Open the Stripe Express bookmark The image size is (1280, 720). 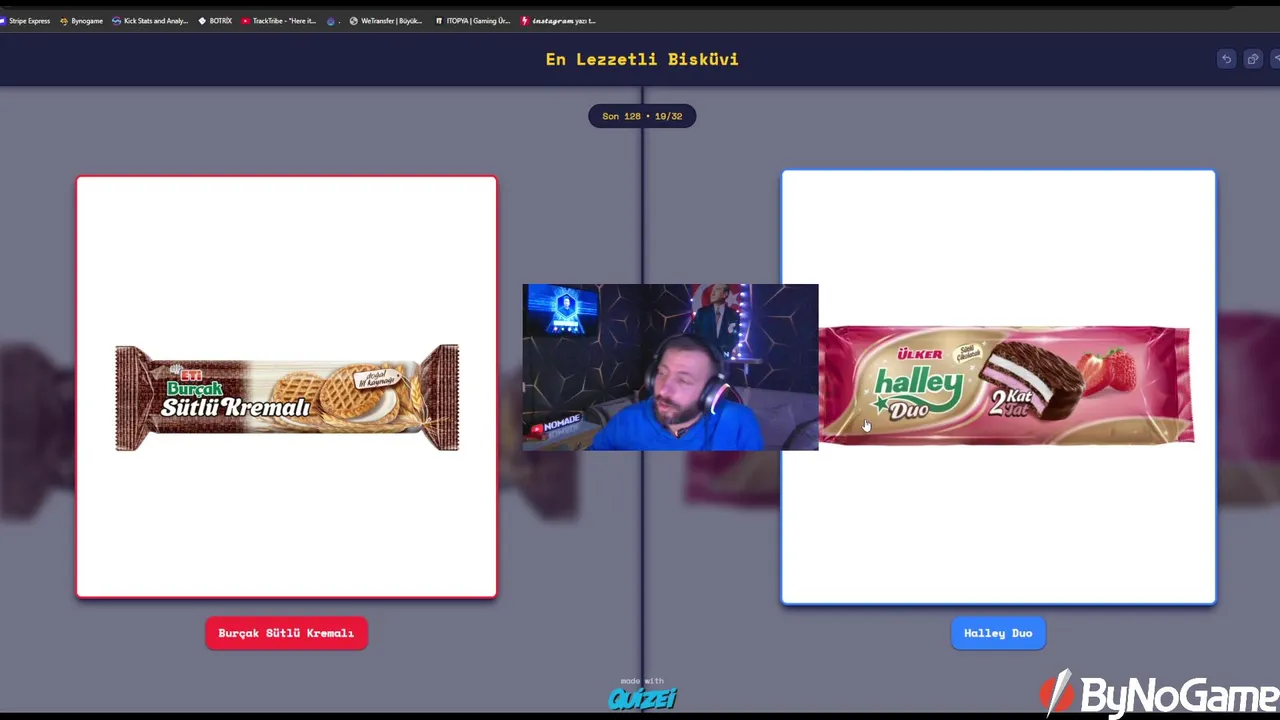click(x=26, y=20)
